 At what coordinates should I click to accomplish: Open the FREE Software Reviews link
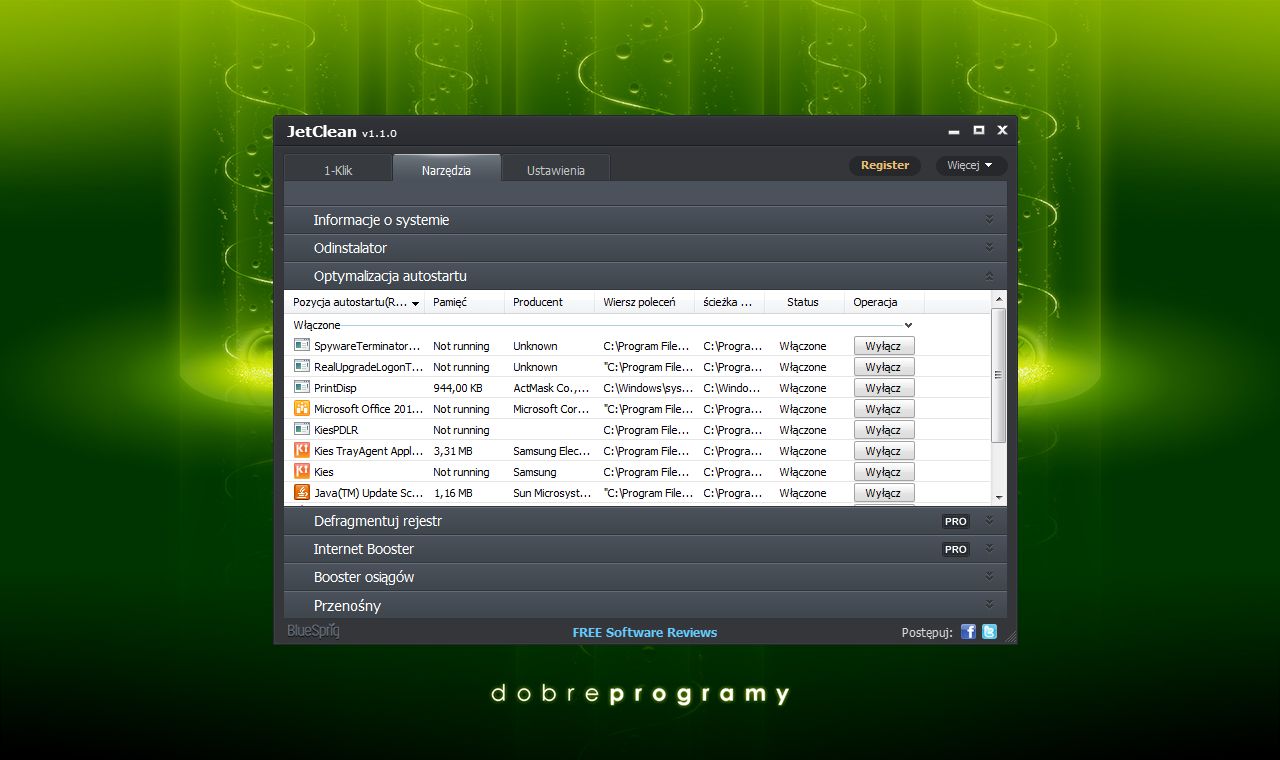tap(645, 632)
